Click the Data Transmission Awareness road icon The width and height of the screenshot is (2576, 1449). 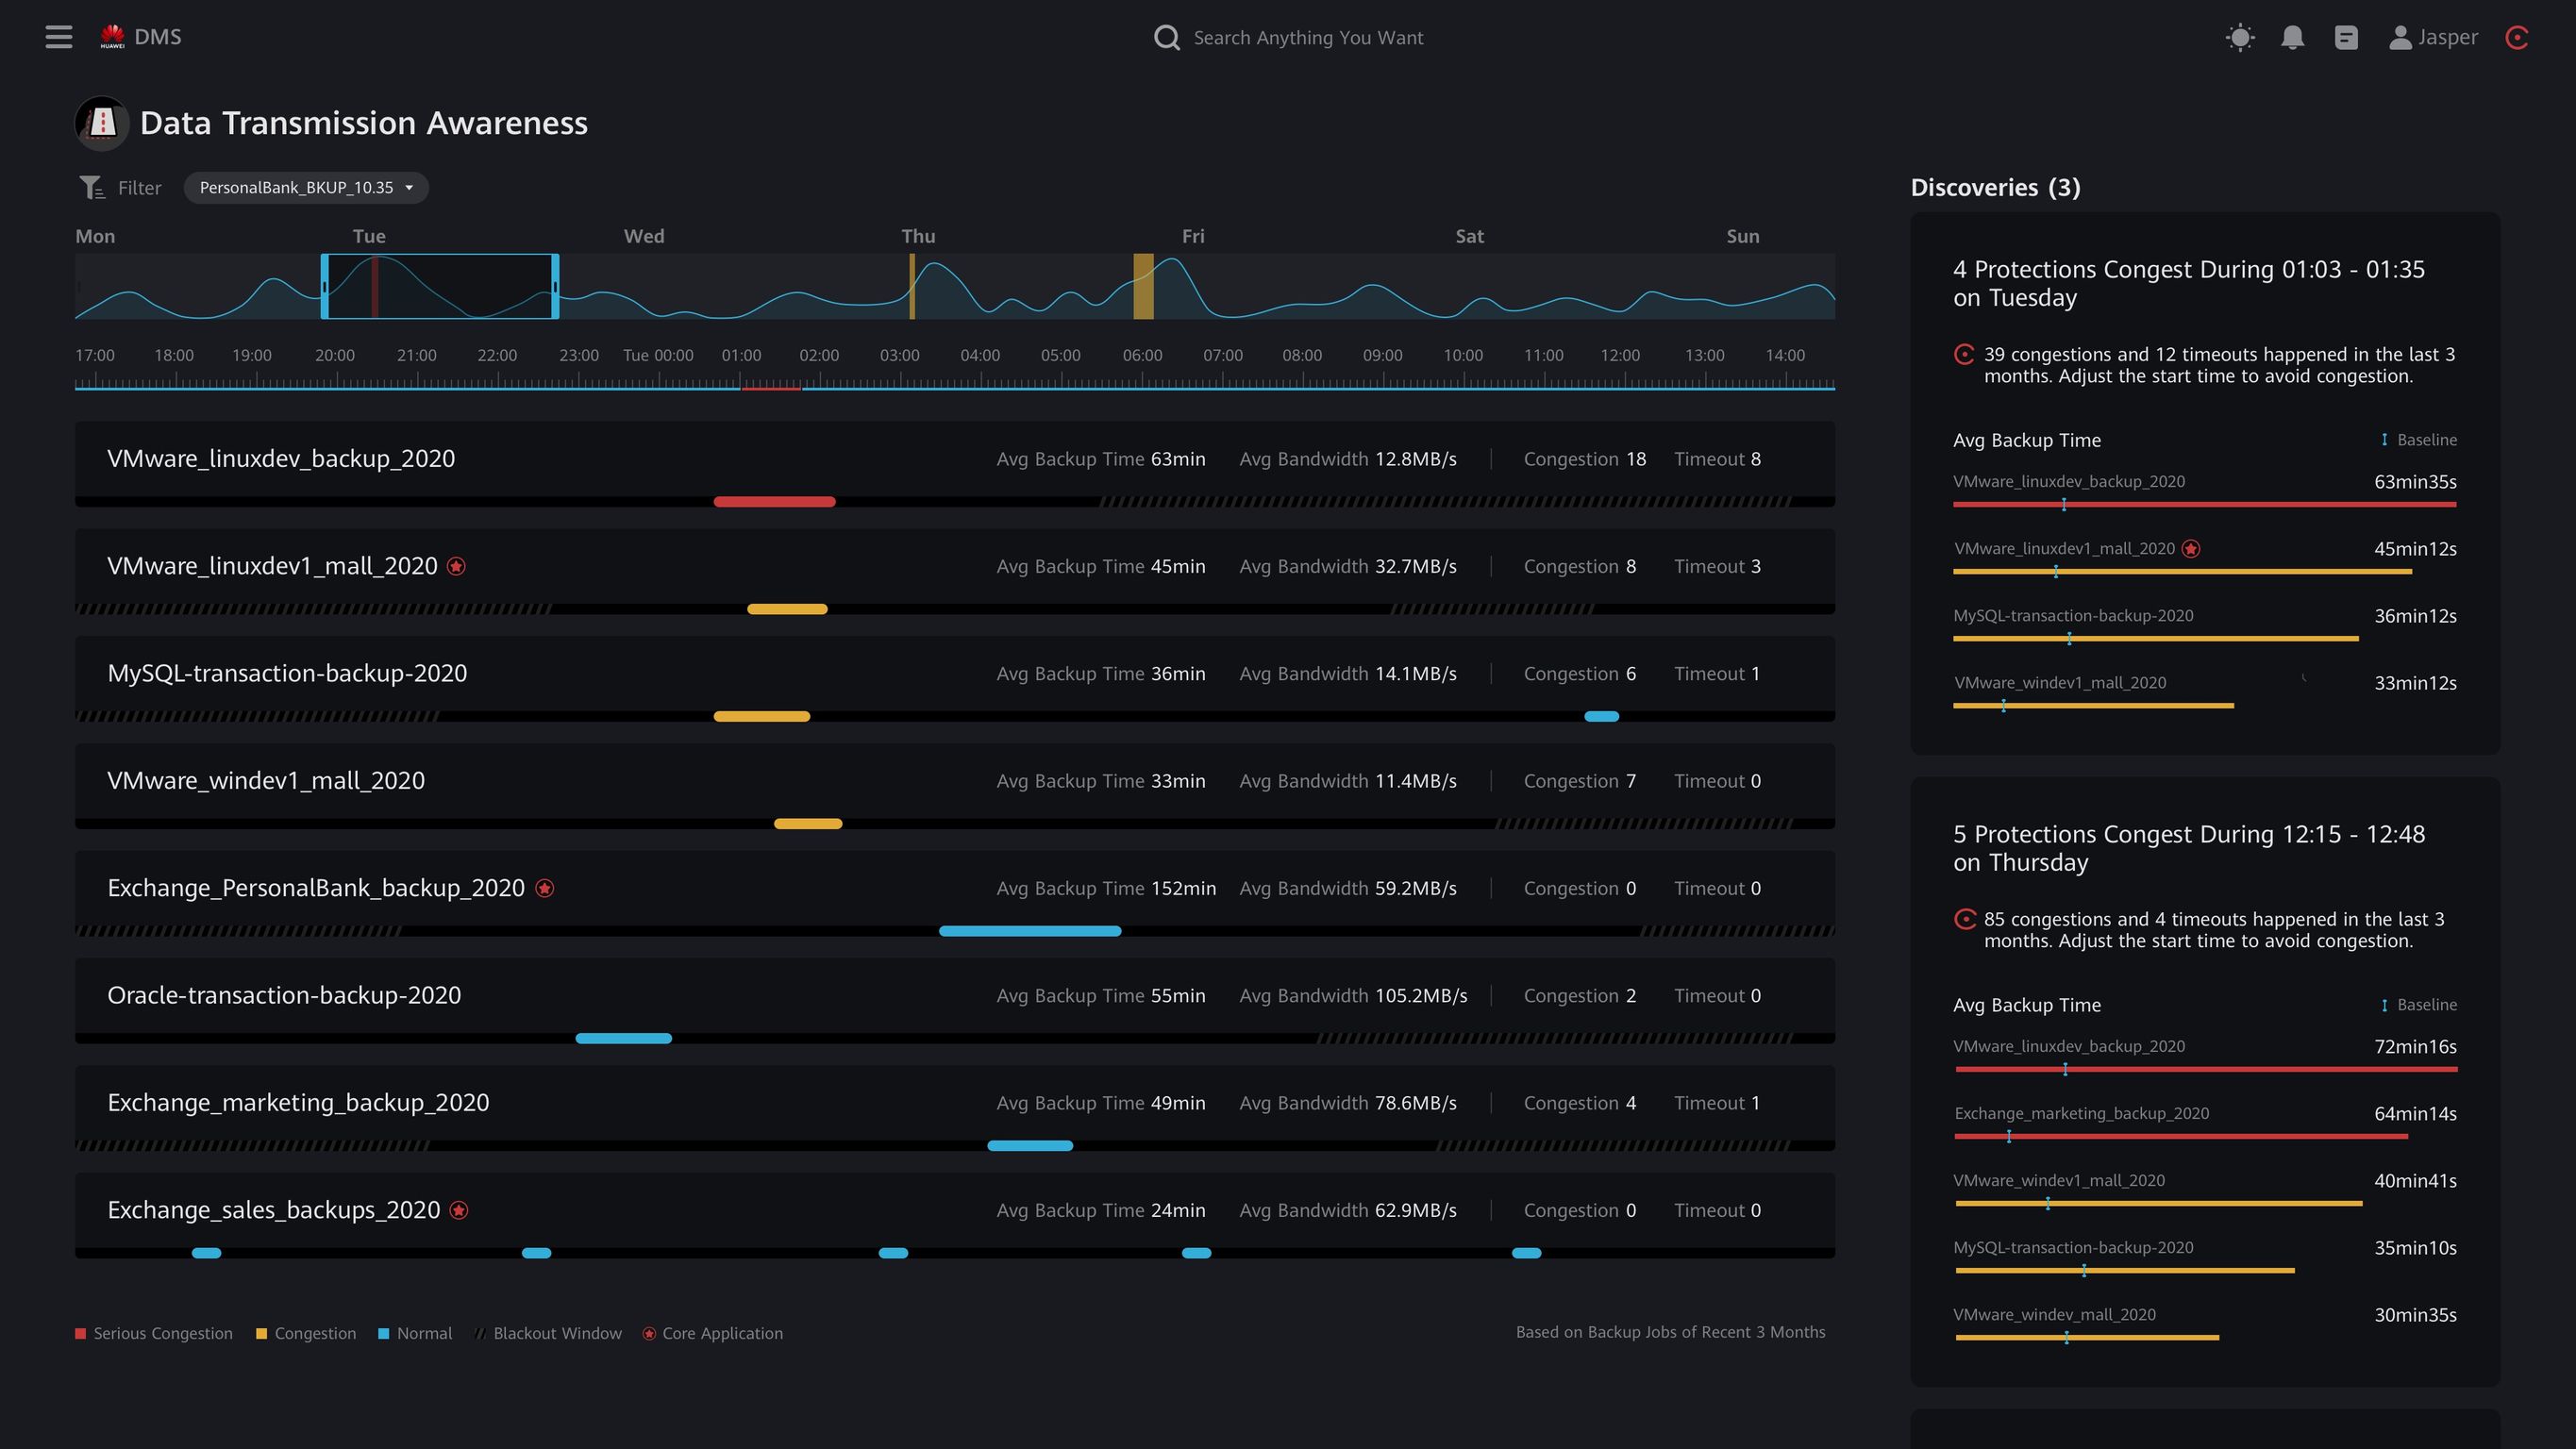(102, 123)
